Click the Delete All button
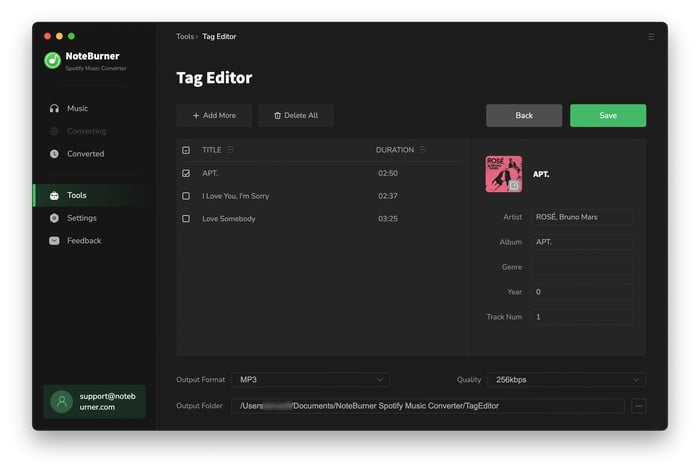 [296, 116]
